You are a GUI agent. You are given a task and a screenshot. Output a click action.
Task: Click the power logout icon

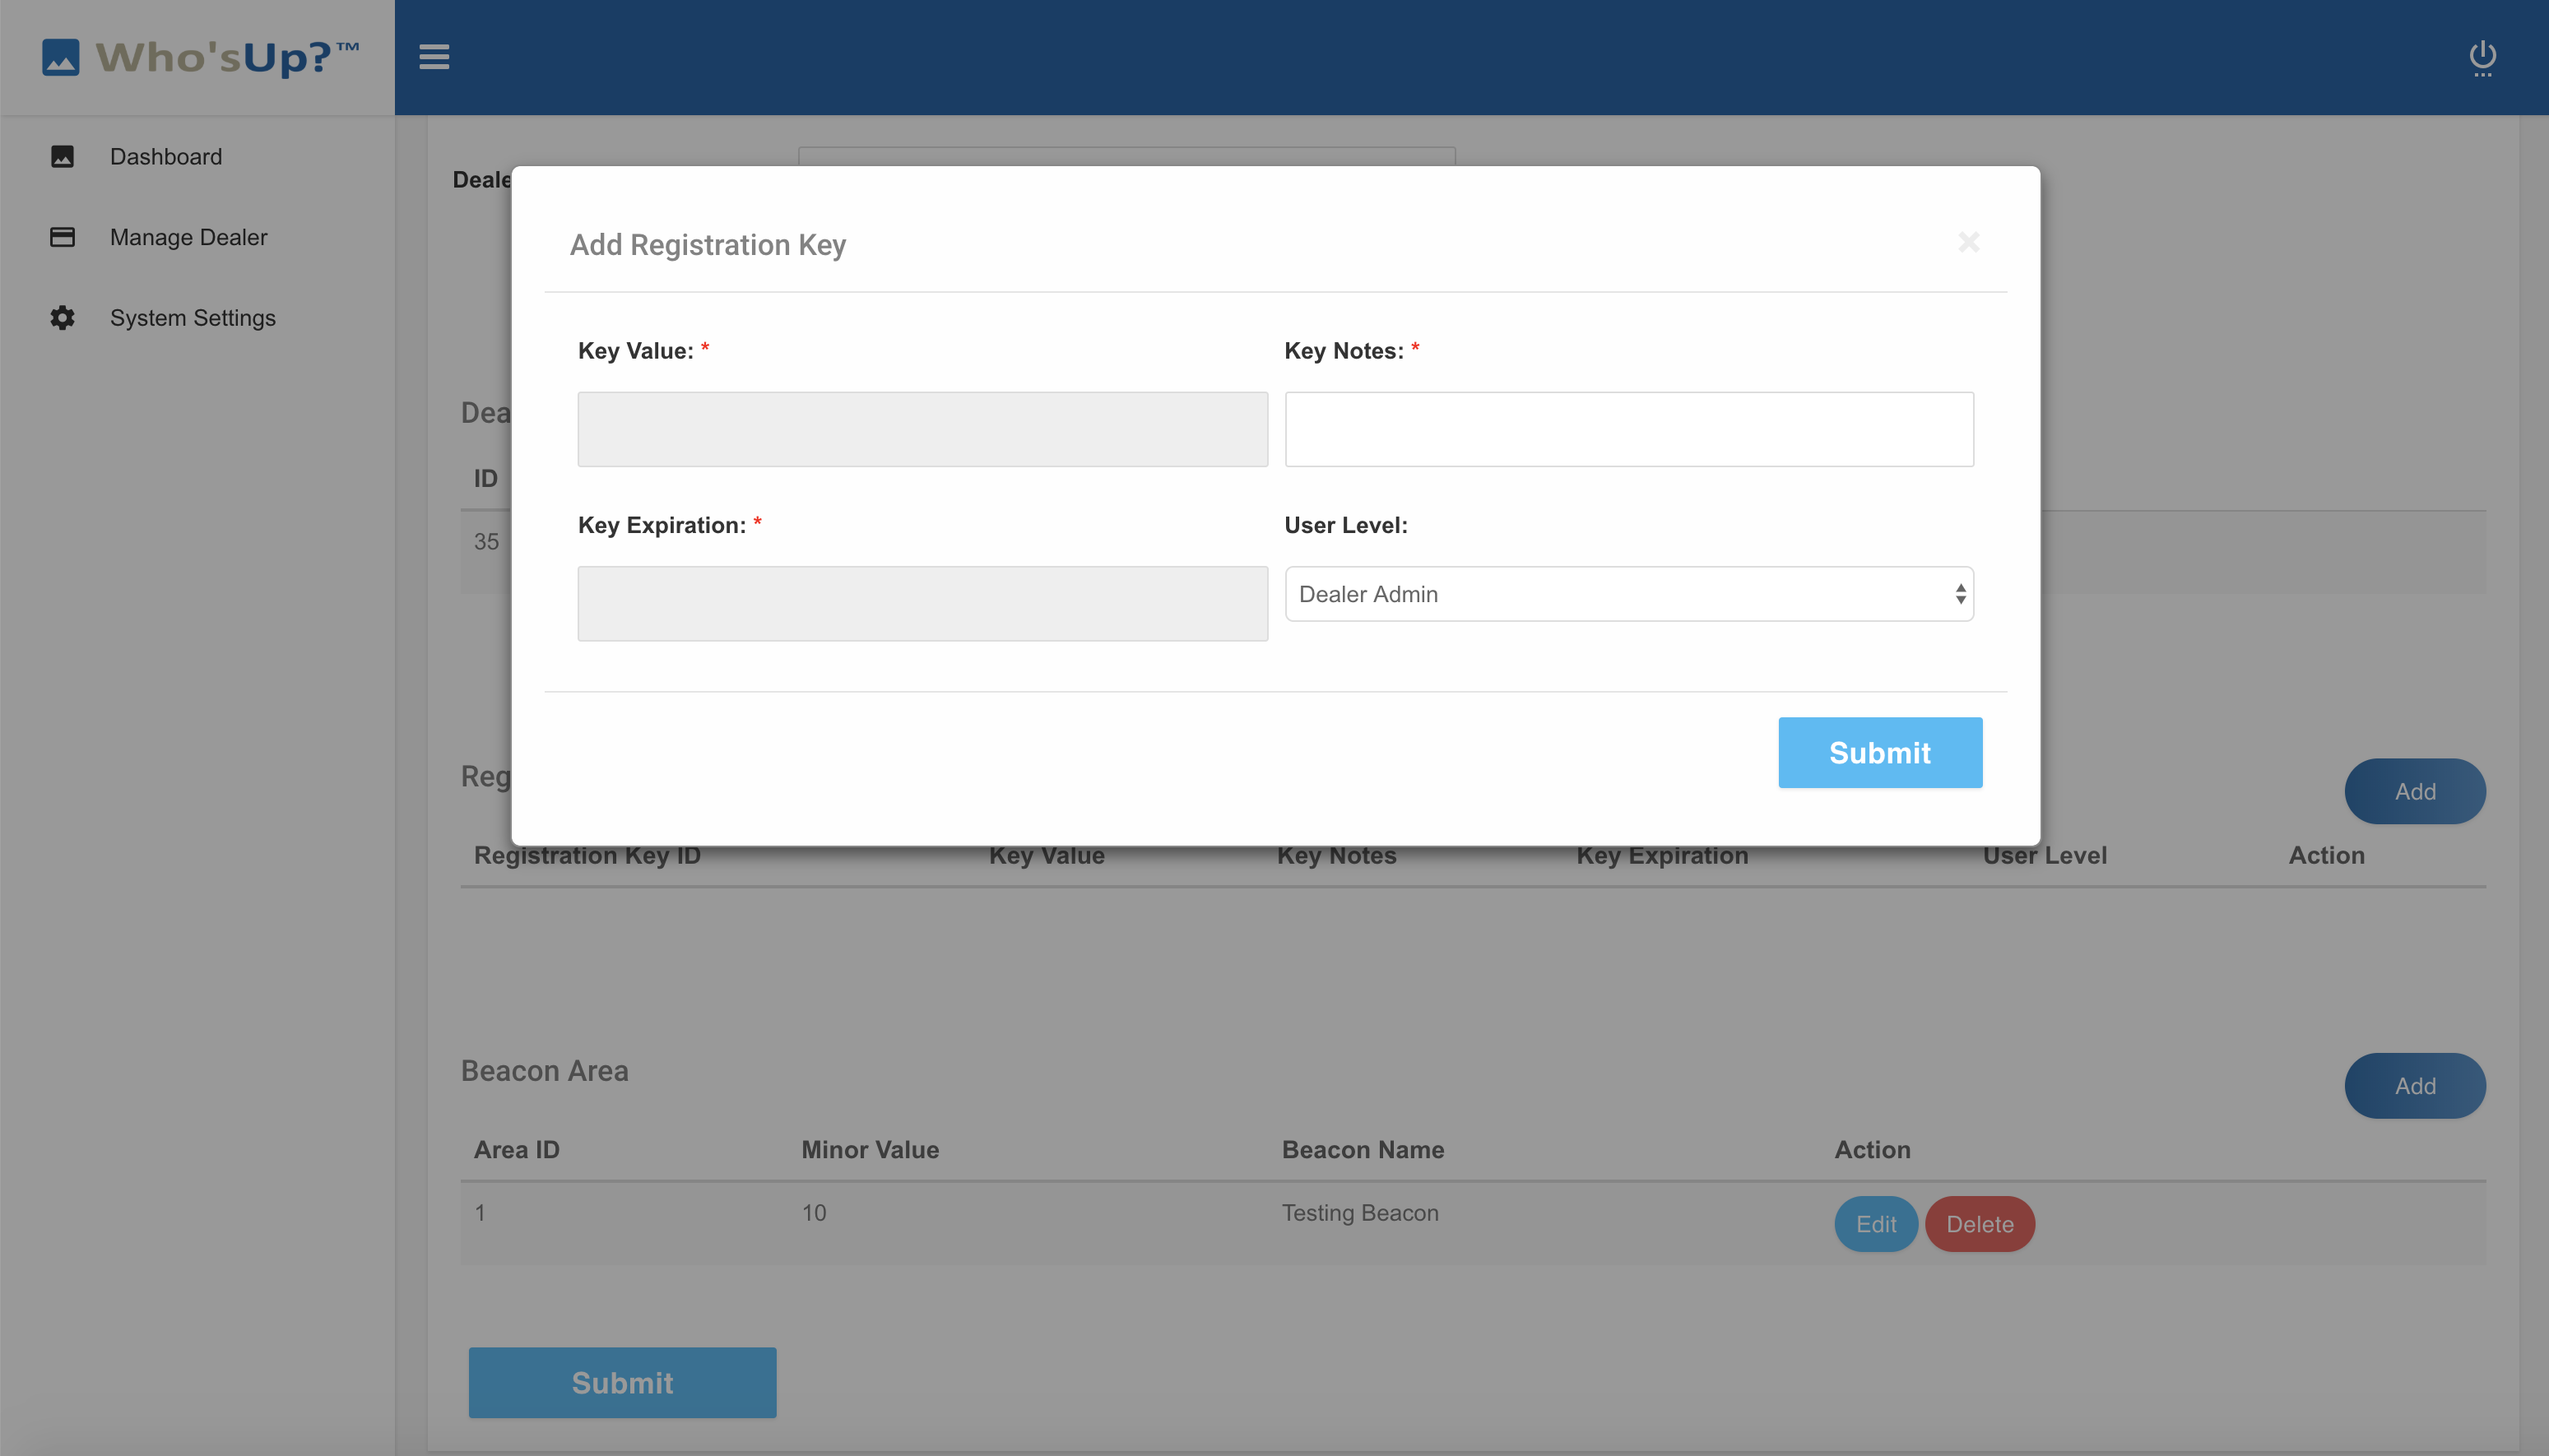[x=2482, y=56]
